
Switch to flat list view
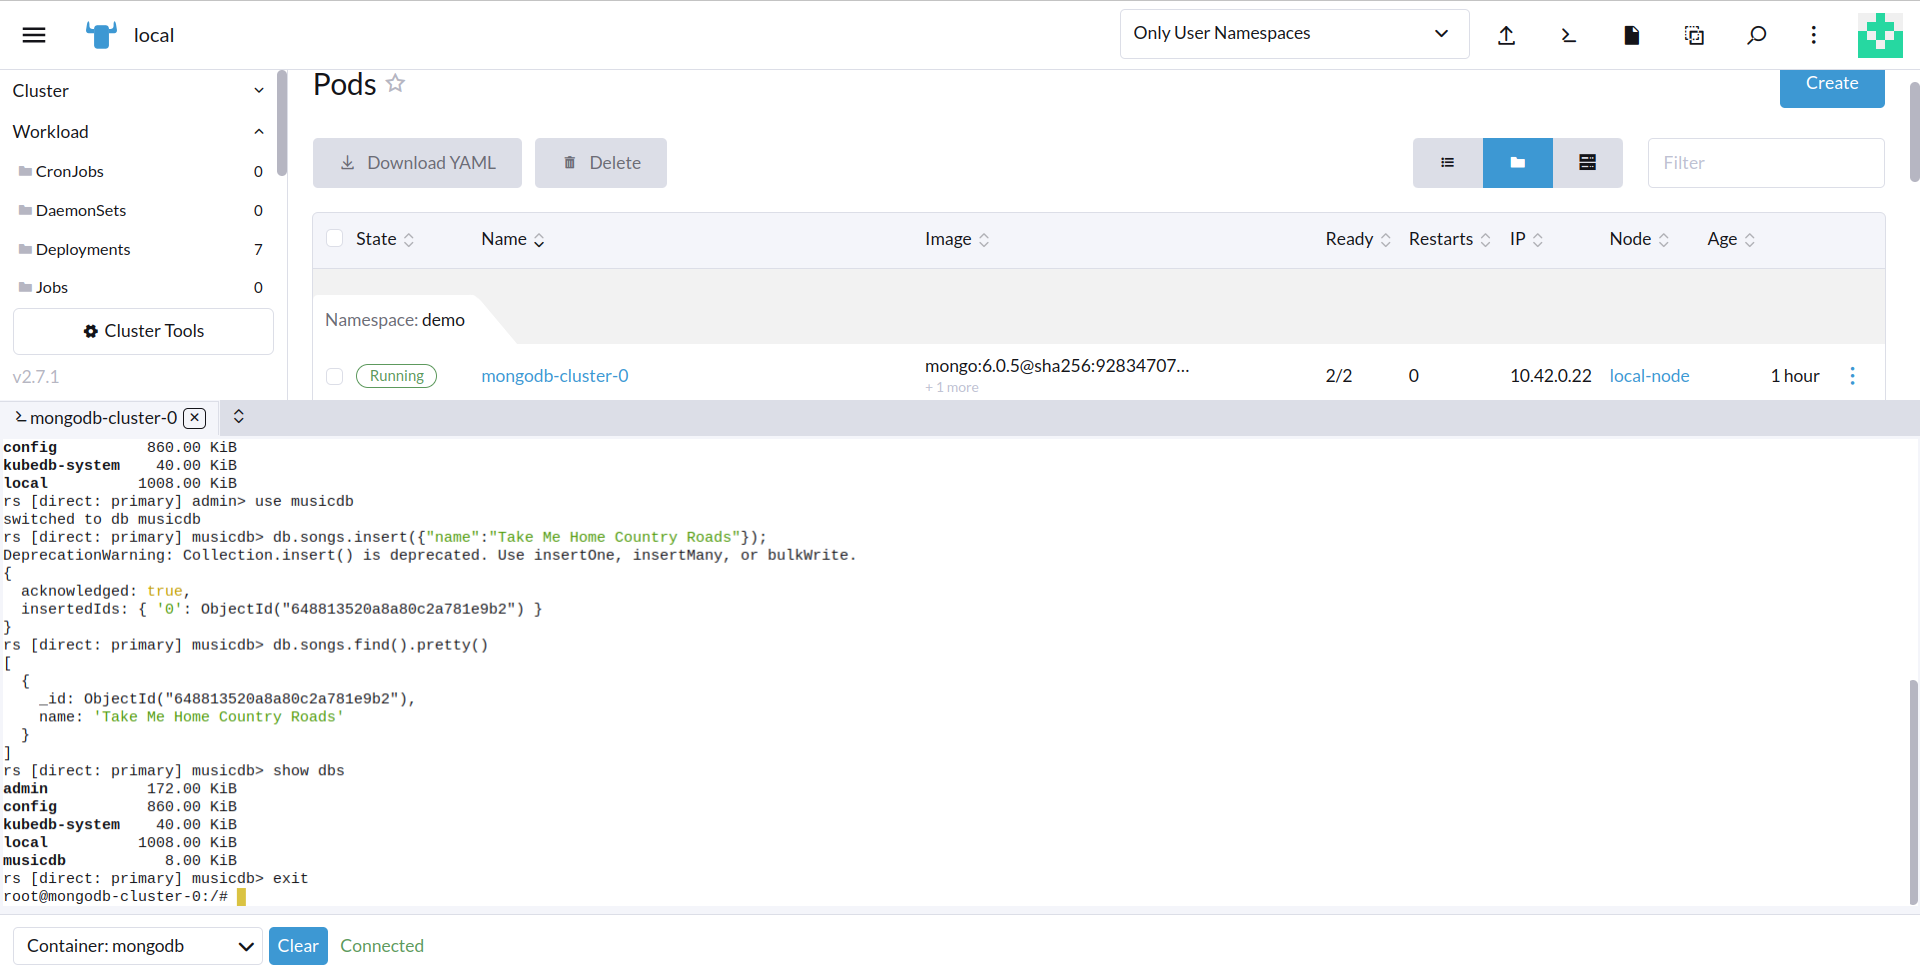tap(1447, 163)
